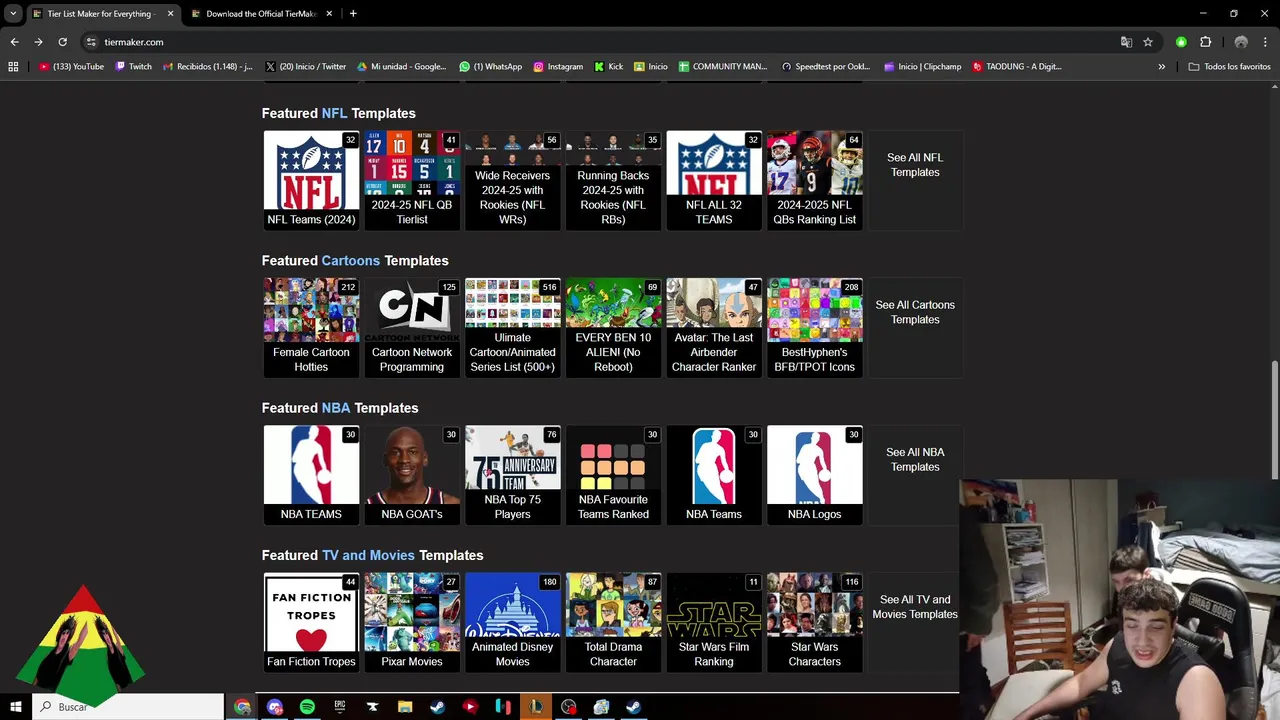Open Running Backs 2024-25 with Rookies template
This screenshot has width=1280, height=720.
coord(613,180)
